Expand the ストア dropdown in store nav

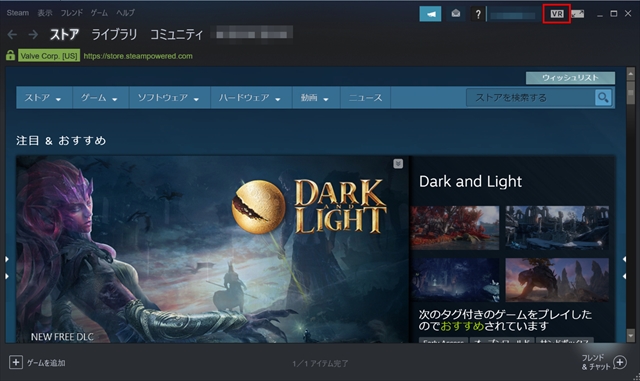pos(43,98)
